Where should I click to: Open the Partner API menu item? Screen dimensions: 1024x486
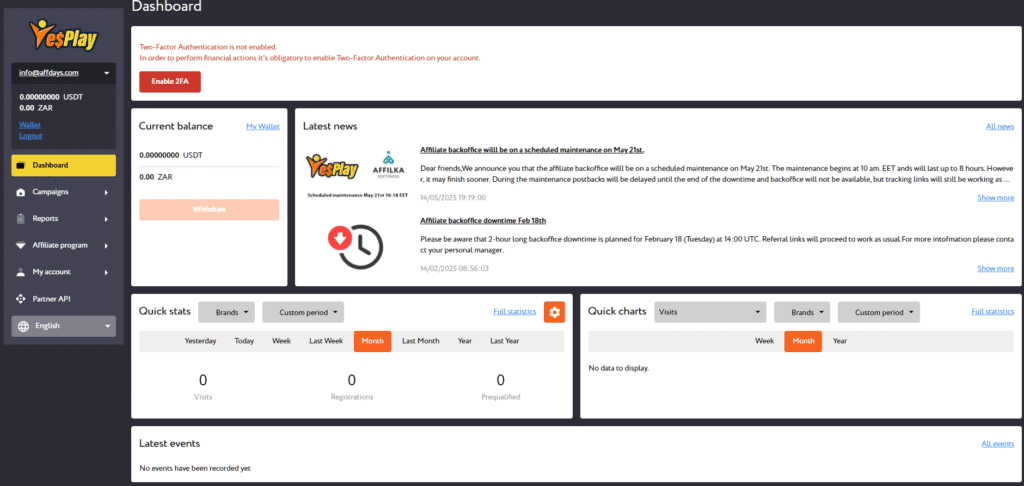coord(63,299)
